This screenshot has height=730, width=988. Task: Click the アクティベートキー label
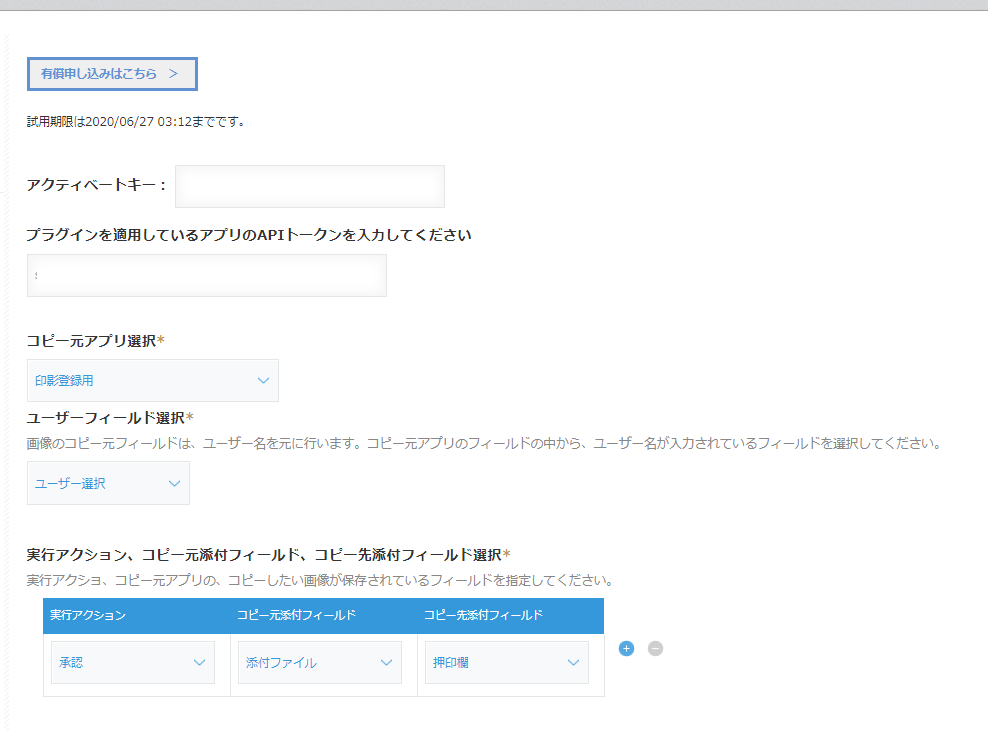(96, 186)
